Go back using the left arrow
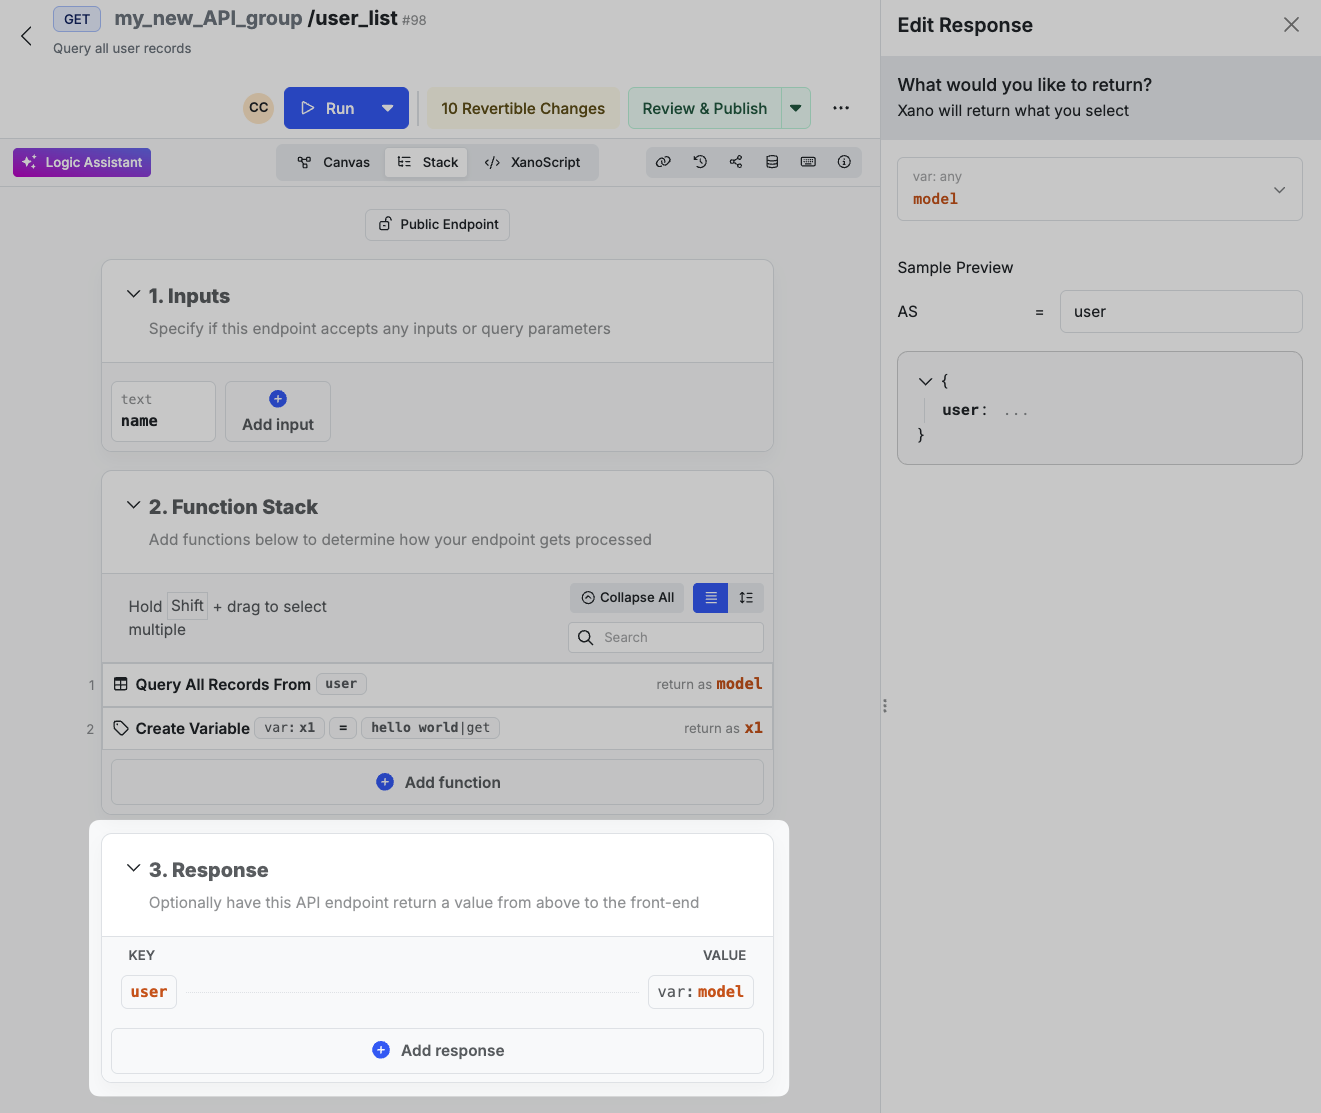 (x=26, y=37)
